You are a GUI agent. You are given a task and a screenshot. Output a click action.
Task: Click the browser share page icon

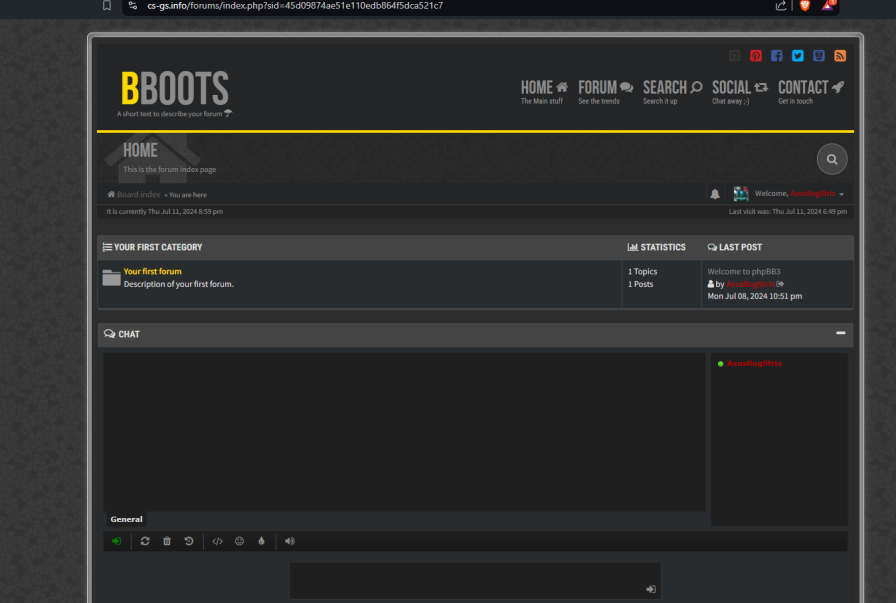[781, 6]
